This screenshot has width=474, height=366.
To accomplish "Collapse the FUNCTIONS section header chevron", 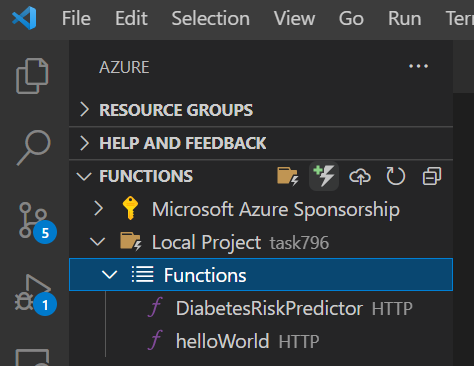I will pyautogui.click(x=84, y=176).
